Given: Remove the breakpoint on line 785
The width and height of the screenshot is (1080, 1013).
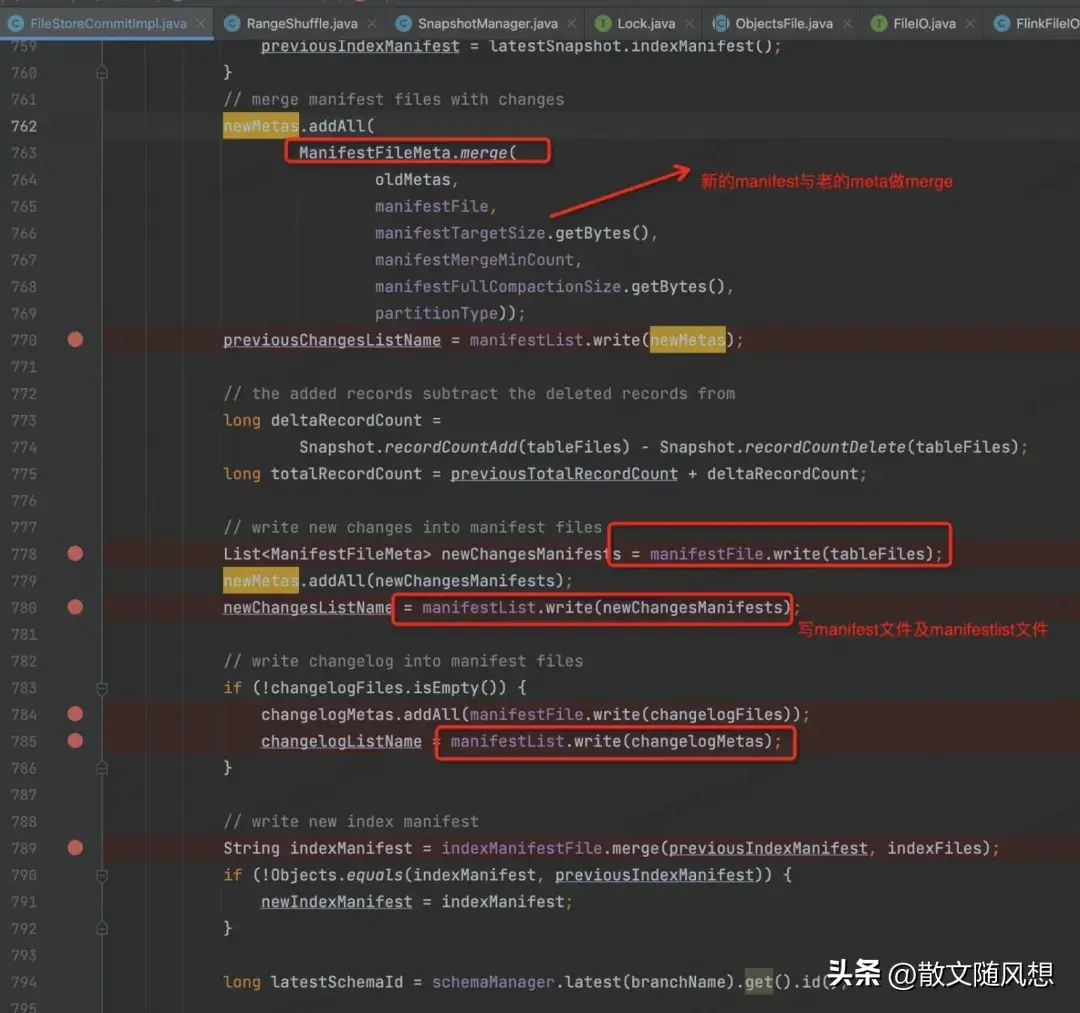Looking at the screenshot, I should [x=75, y=741].
